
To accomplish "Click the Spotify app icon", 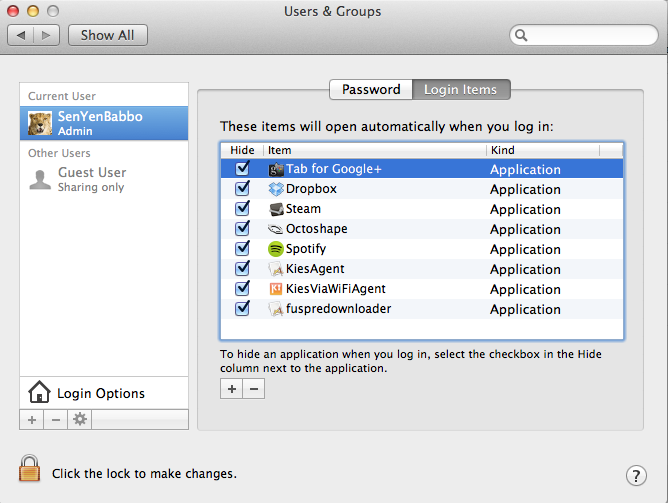I will point(276,249).
